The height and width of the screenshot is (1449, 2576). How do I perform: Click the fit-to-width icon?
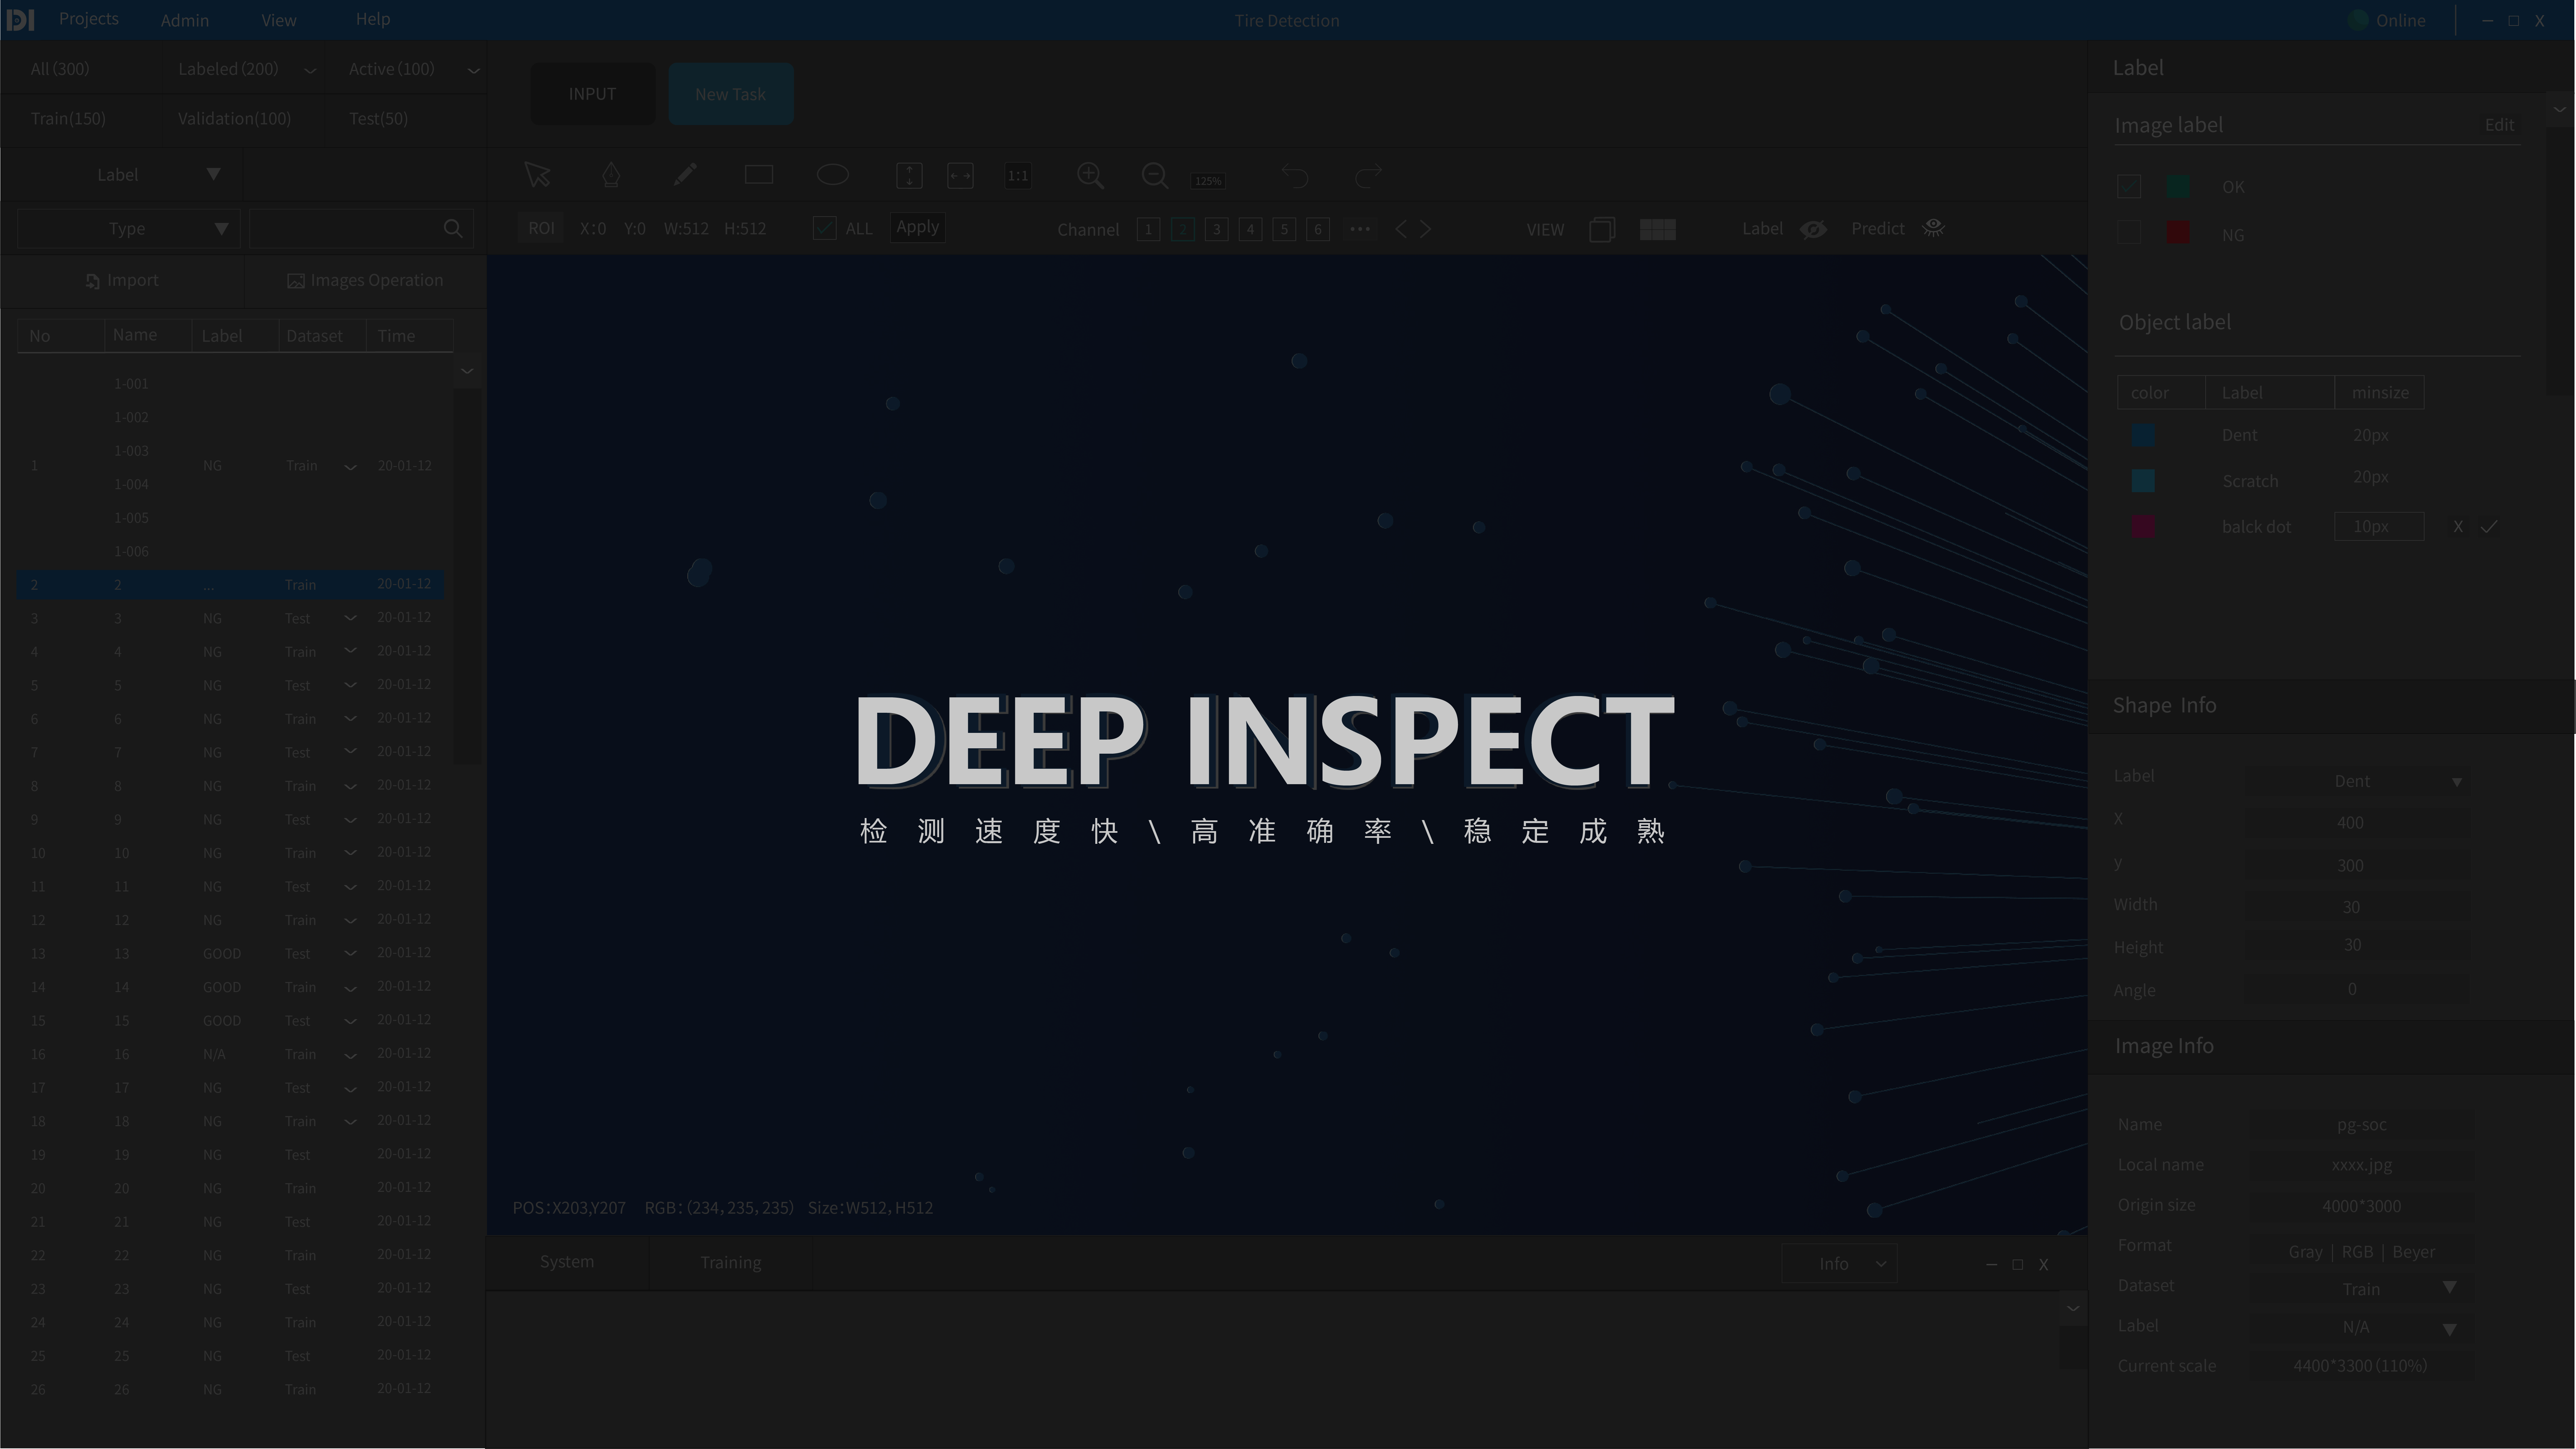(960, 176)
